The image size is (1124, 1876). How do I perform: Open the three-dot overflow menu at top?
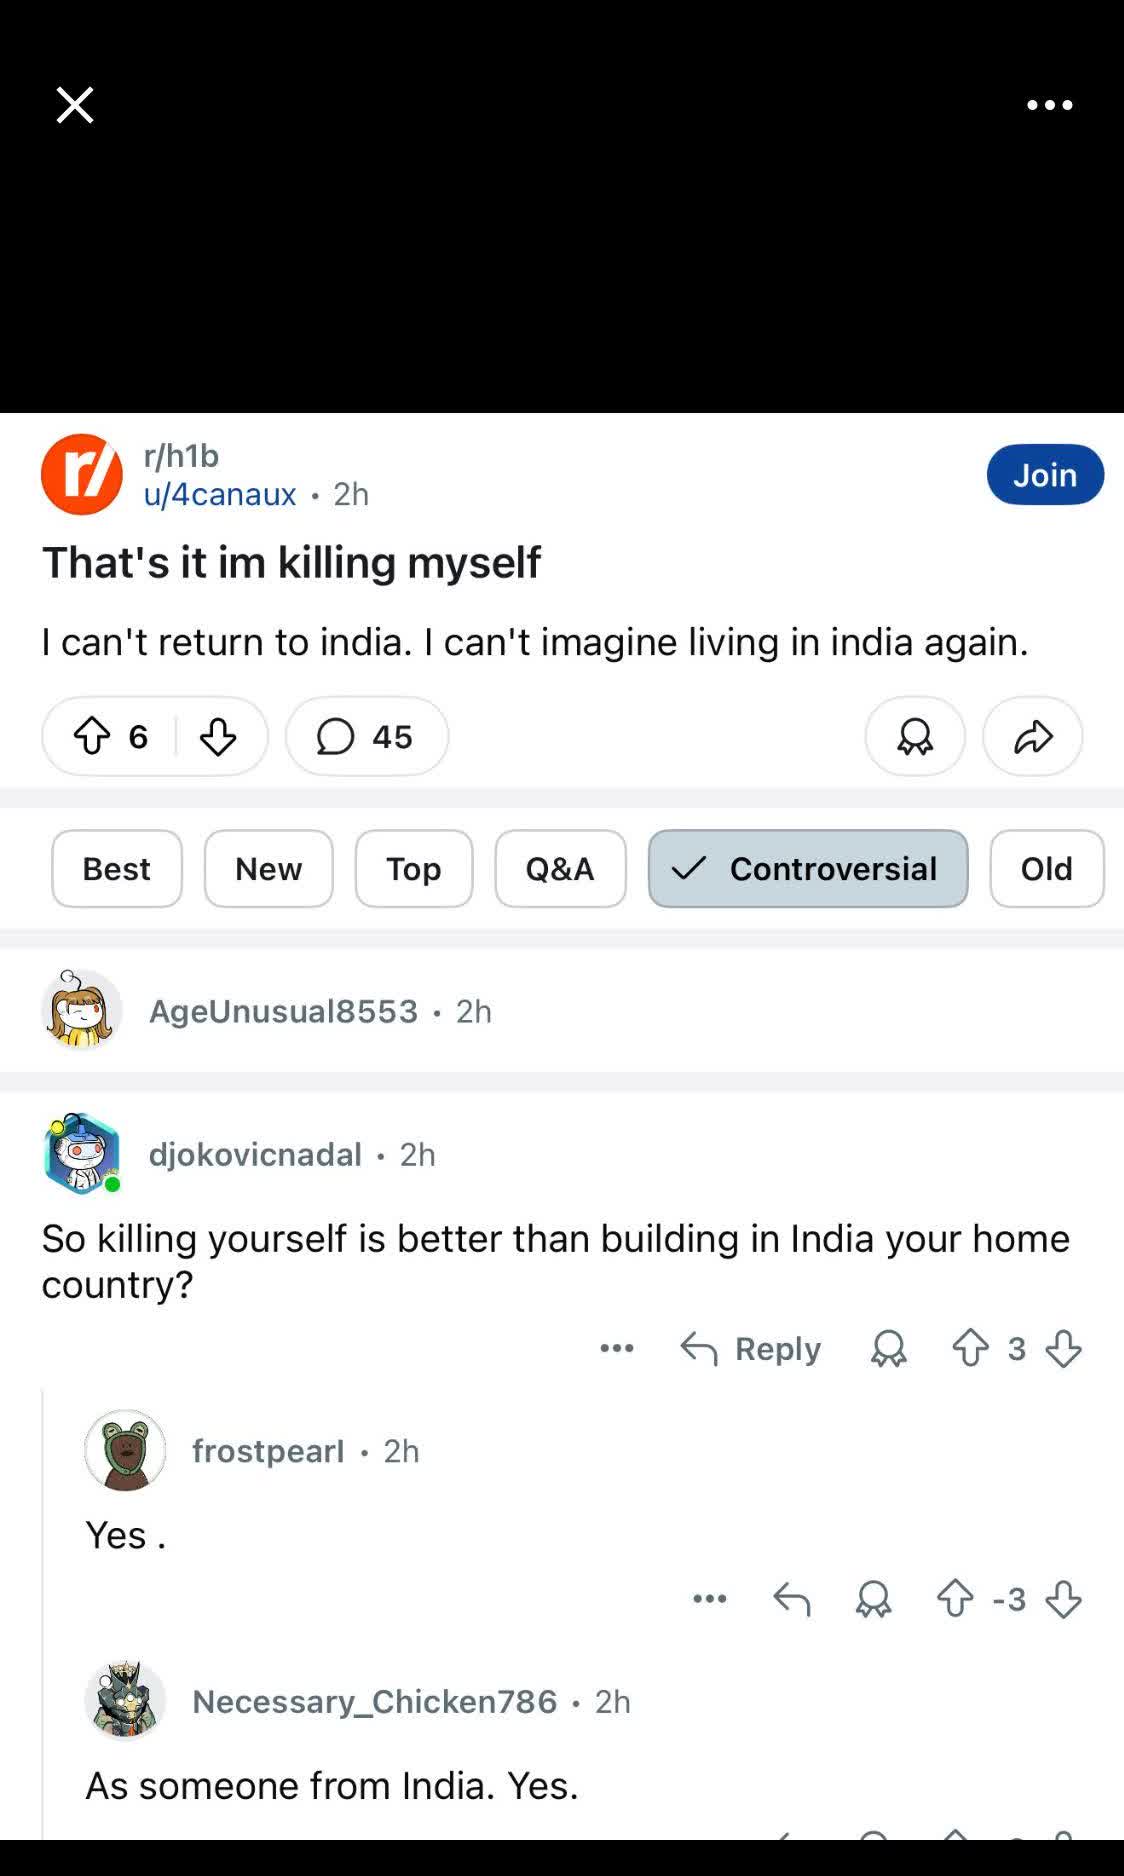tap(1049, 104)
